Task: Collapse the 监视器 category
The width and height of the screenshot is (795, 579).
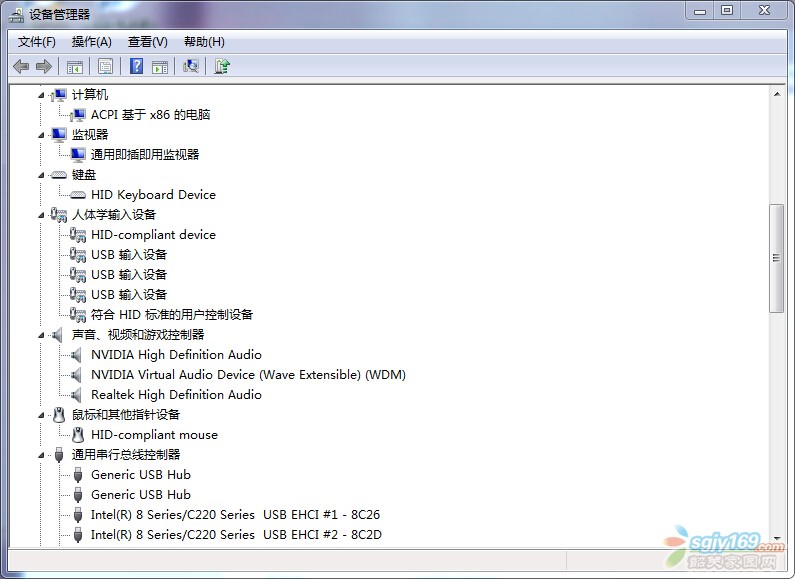Action: [42, 135]
